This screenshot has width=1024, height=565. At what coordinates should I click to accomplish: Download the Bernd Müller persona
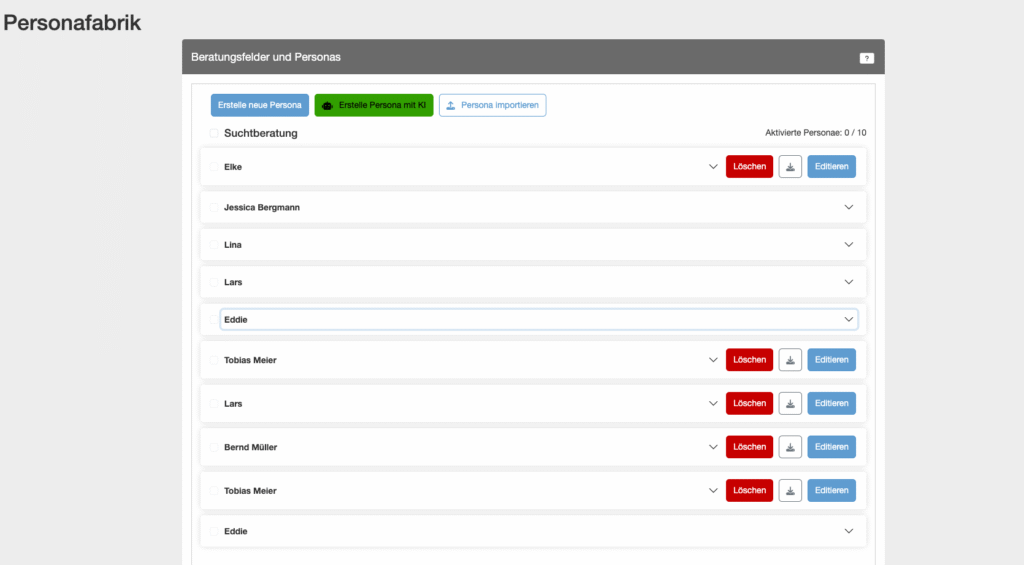790,447
